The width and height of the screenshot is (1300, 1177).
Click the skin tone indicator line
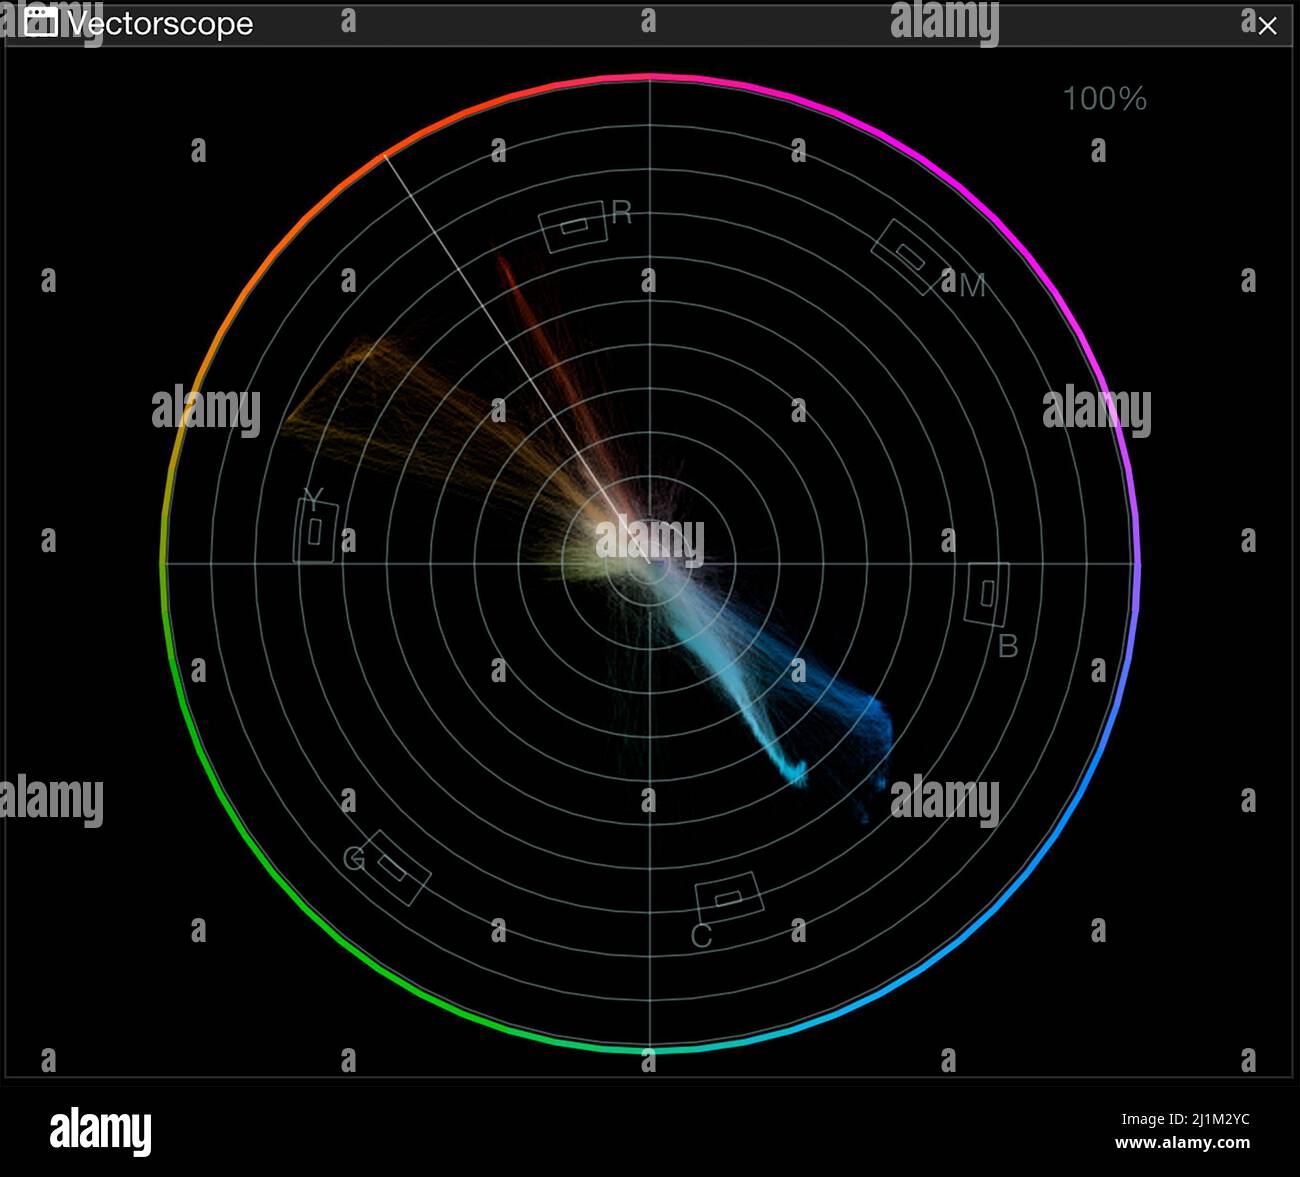[518, 359]
